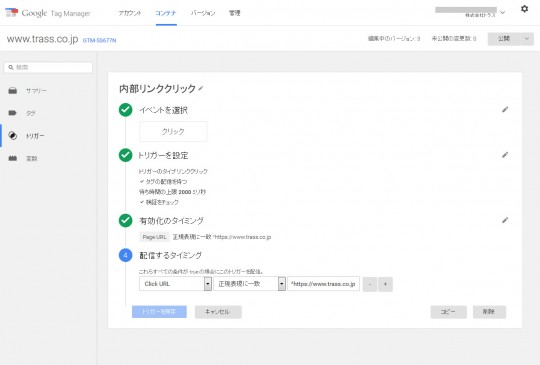The height and width of the screenshot is (365, 540).
Task: Click the イベントを選択 green checkmark
Action: click(125, 110)
